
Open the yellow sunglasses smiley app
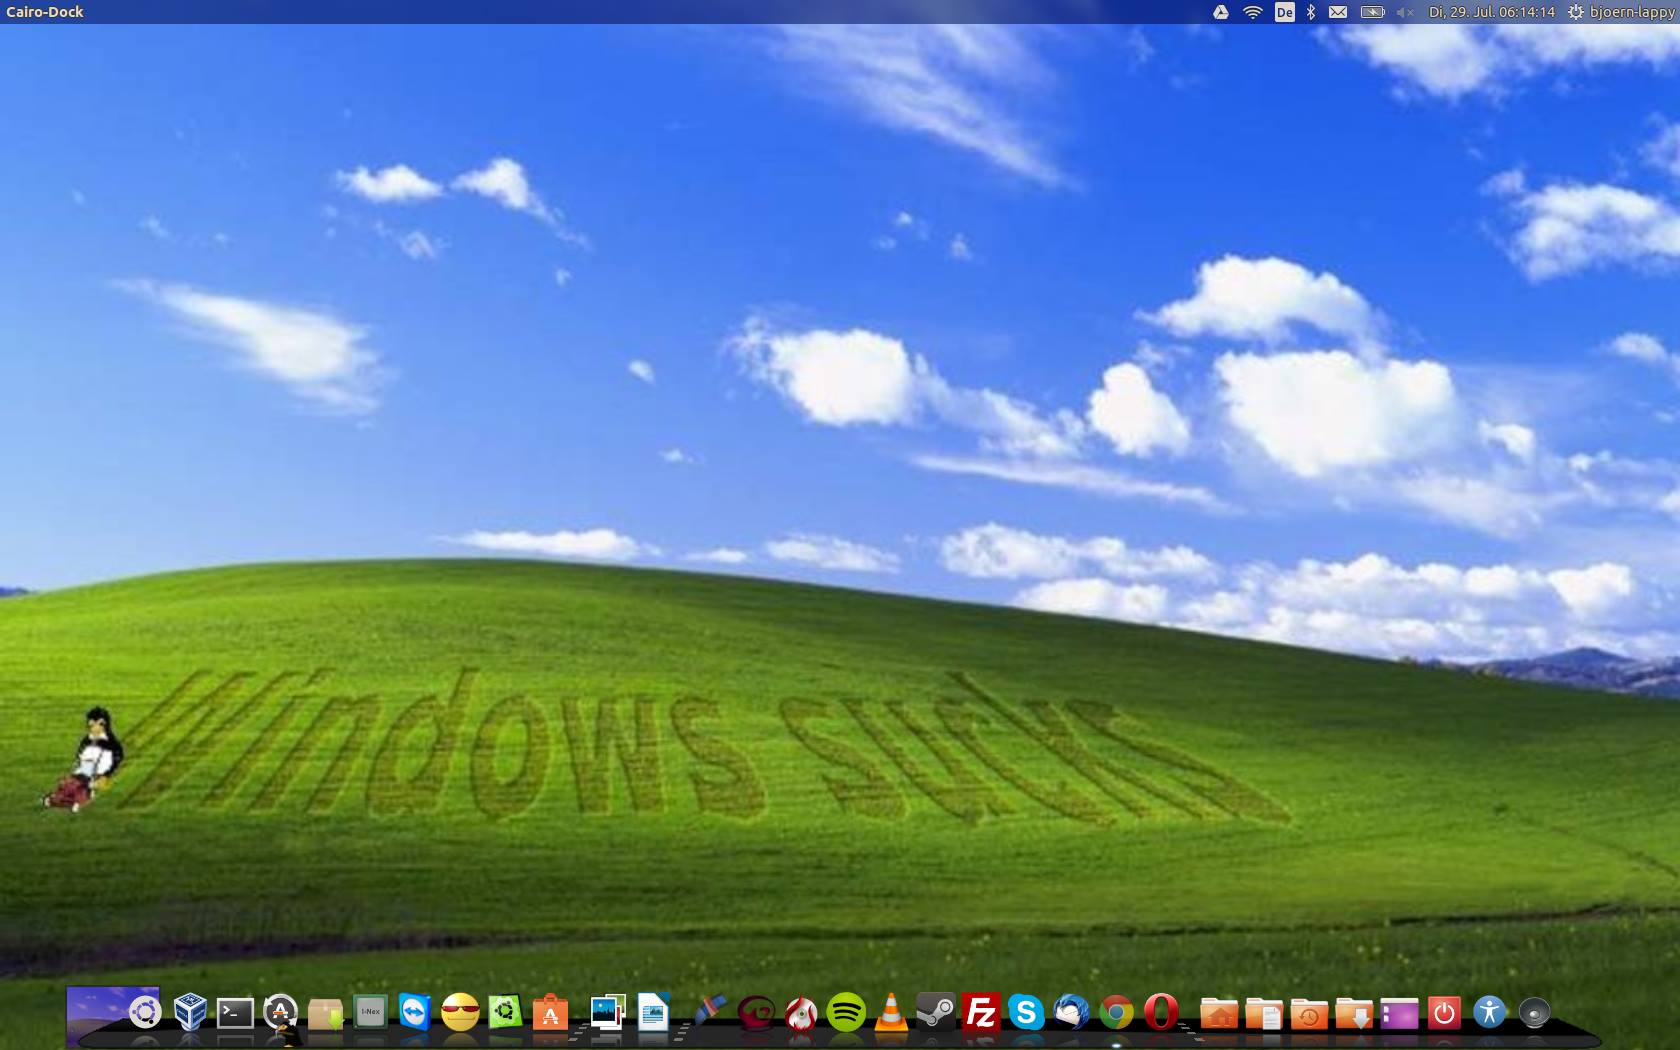click(x=460, y=1012)
